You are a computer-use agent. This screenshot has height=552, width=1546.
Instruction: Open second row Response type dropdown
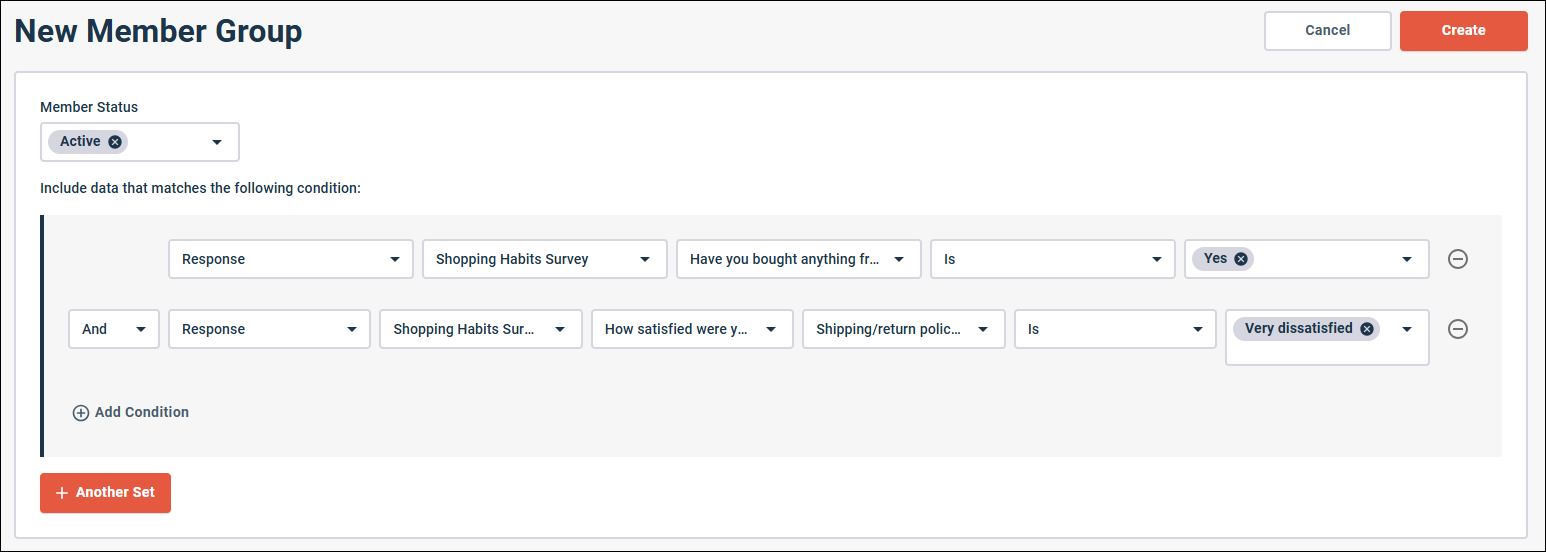tap(351, 329)
